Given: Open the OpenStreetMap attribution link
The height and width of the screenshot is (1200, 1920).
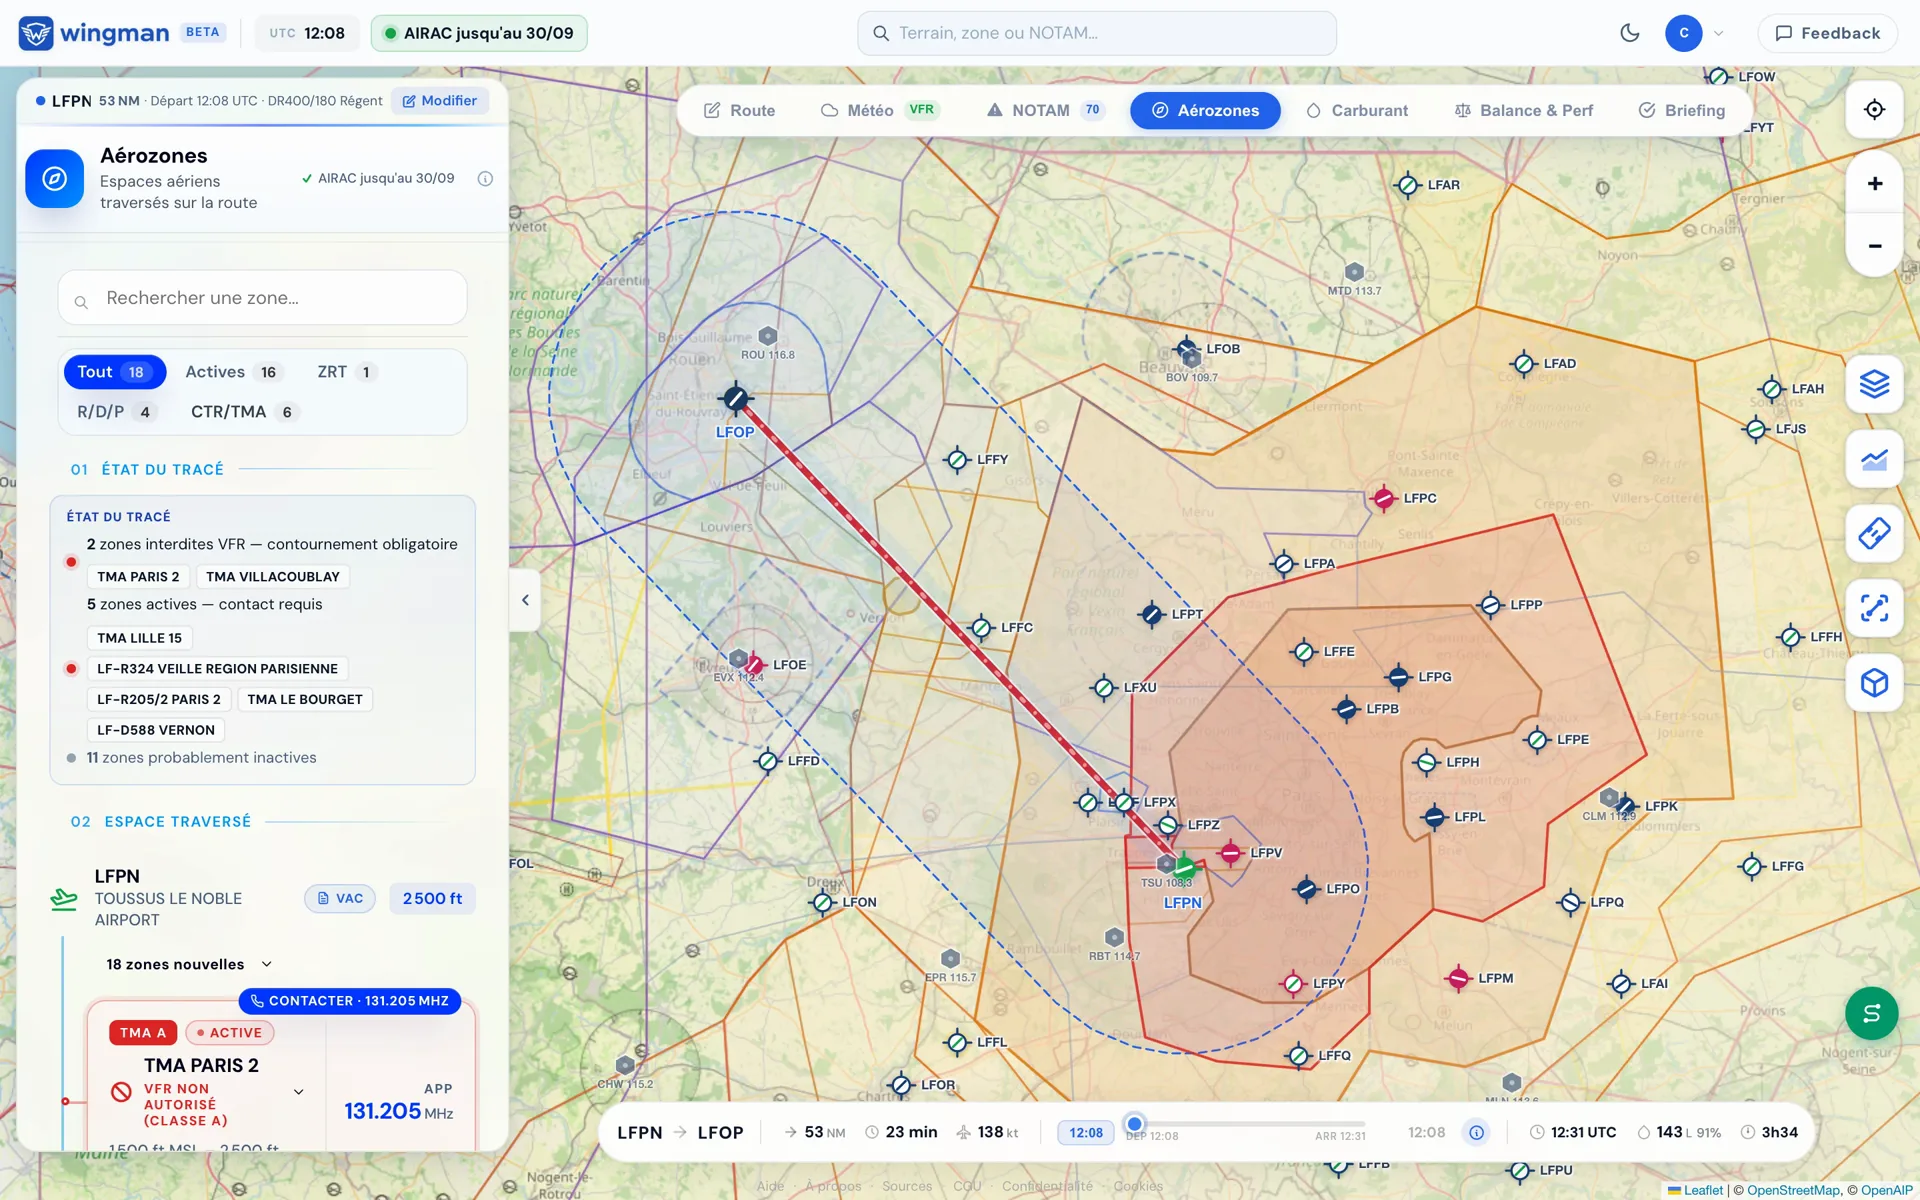Looking at the screenshot, I should point(1793,1190).
